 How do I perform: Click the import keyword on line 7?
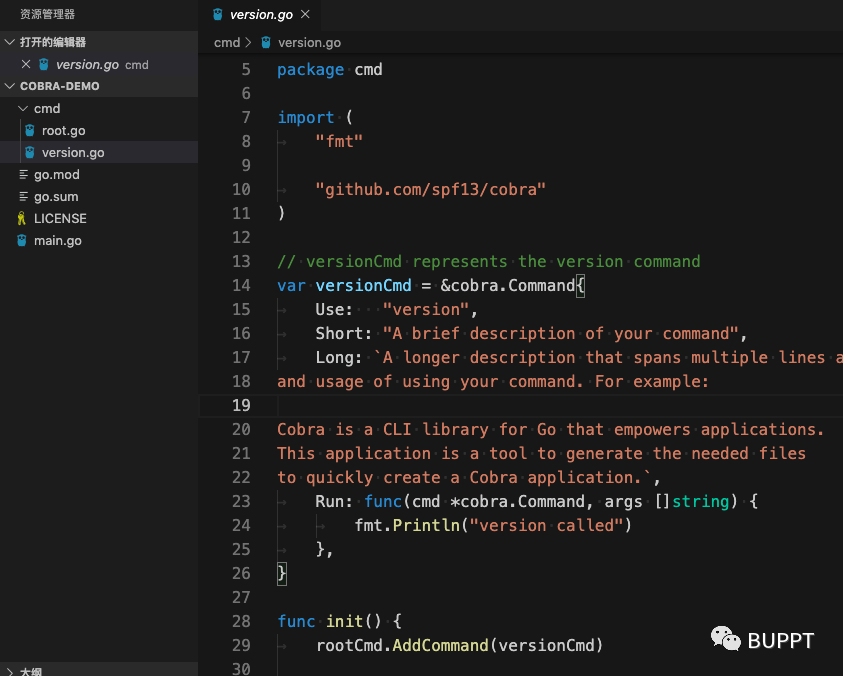(305, 118)
